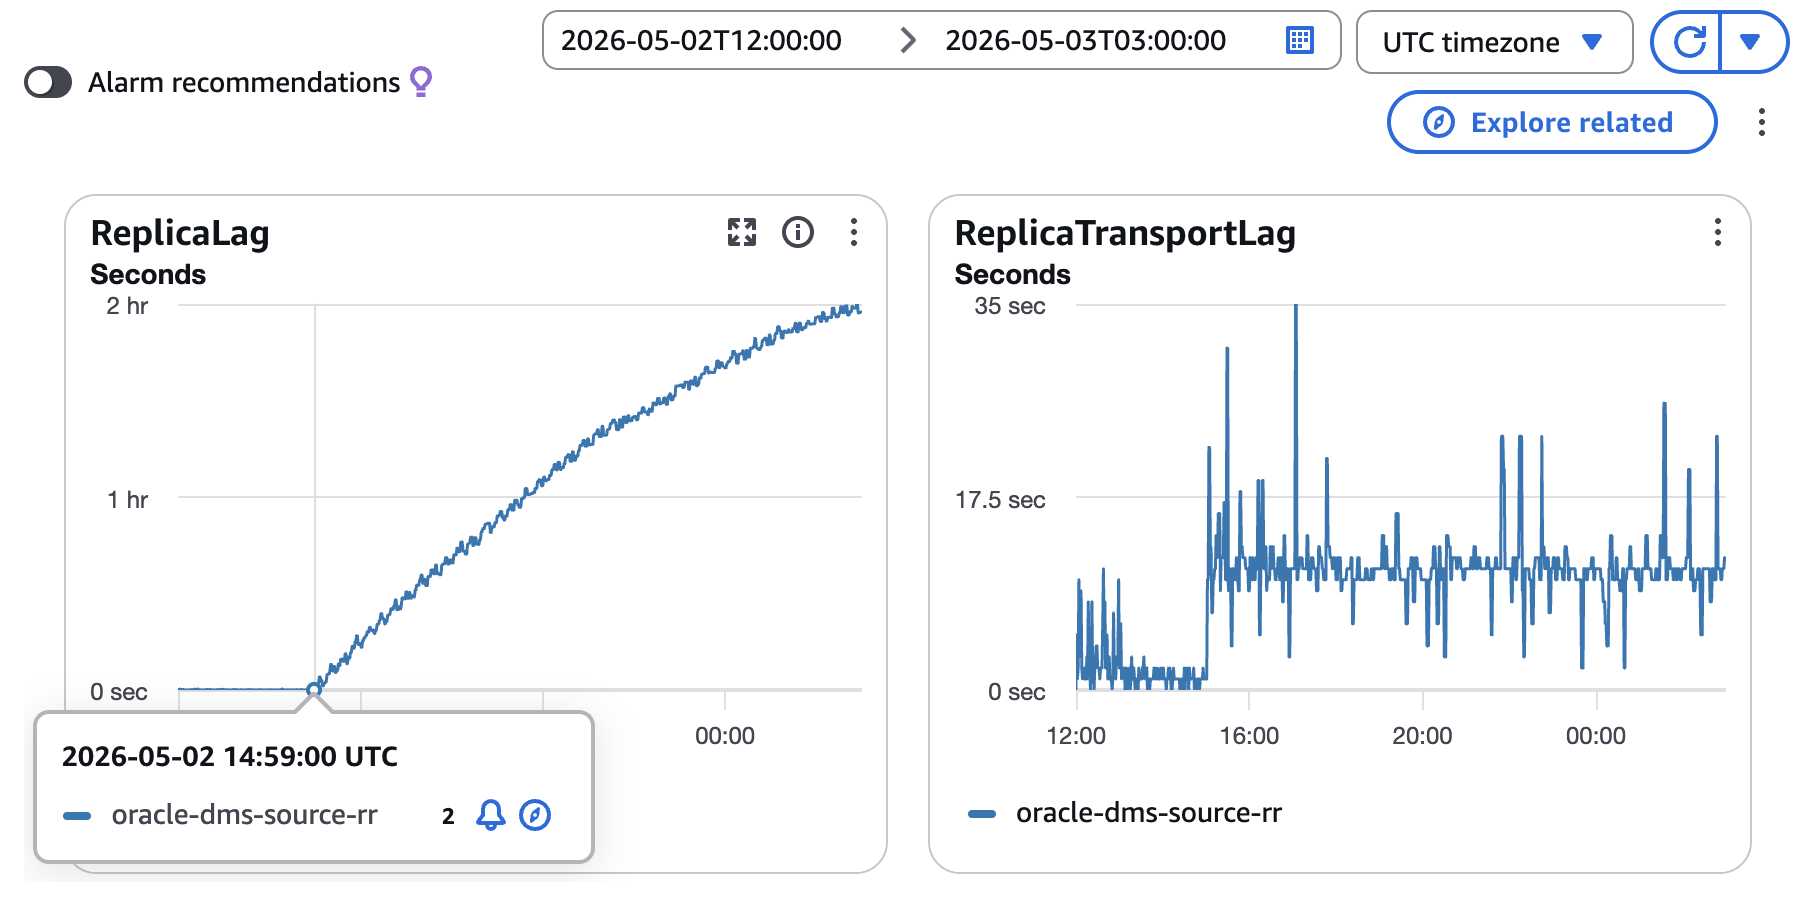Edit the end time 2026-05-03T03:00:00
The height and width of the screenshot is (900, 1810).
pyautogui.click(x=1085, y=40)
